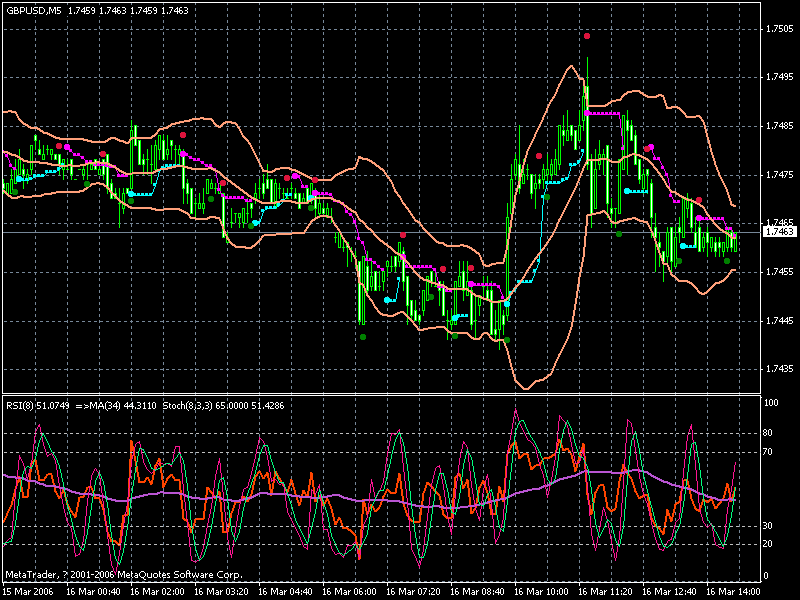Click the 80 level on oscillator scale
Image resolution: width=800 pixels, height=600 pixels.
768,433
